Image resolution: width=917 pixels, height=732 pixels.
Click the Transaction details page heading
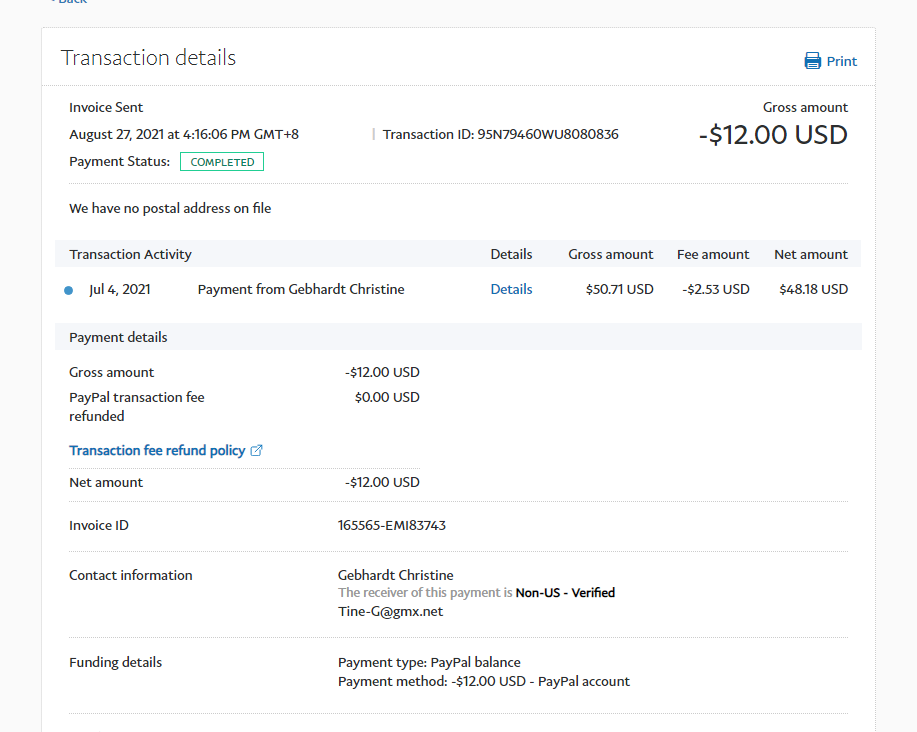pos(148,58)
